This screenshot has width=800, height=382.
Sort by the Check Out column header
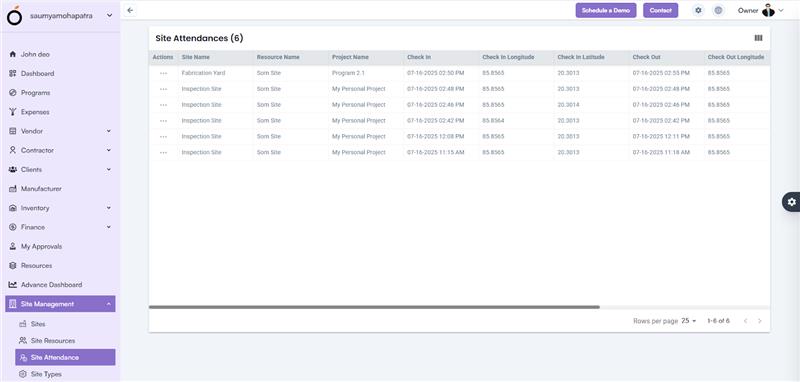[646, 57]
